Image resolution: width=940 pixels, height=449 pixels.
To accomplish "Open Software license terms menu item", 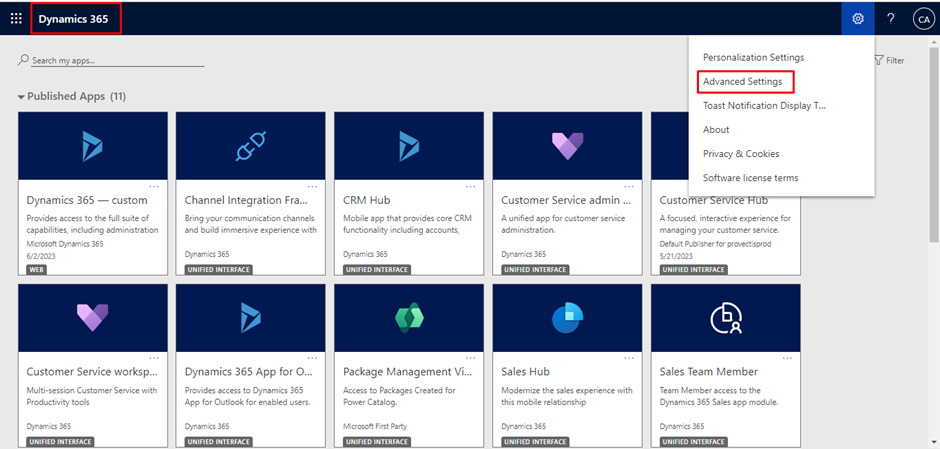I will [751, 177].
